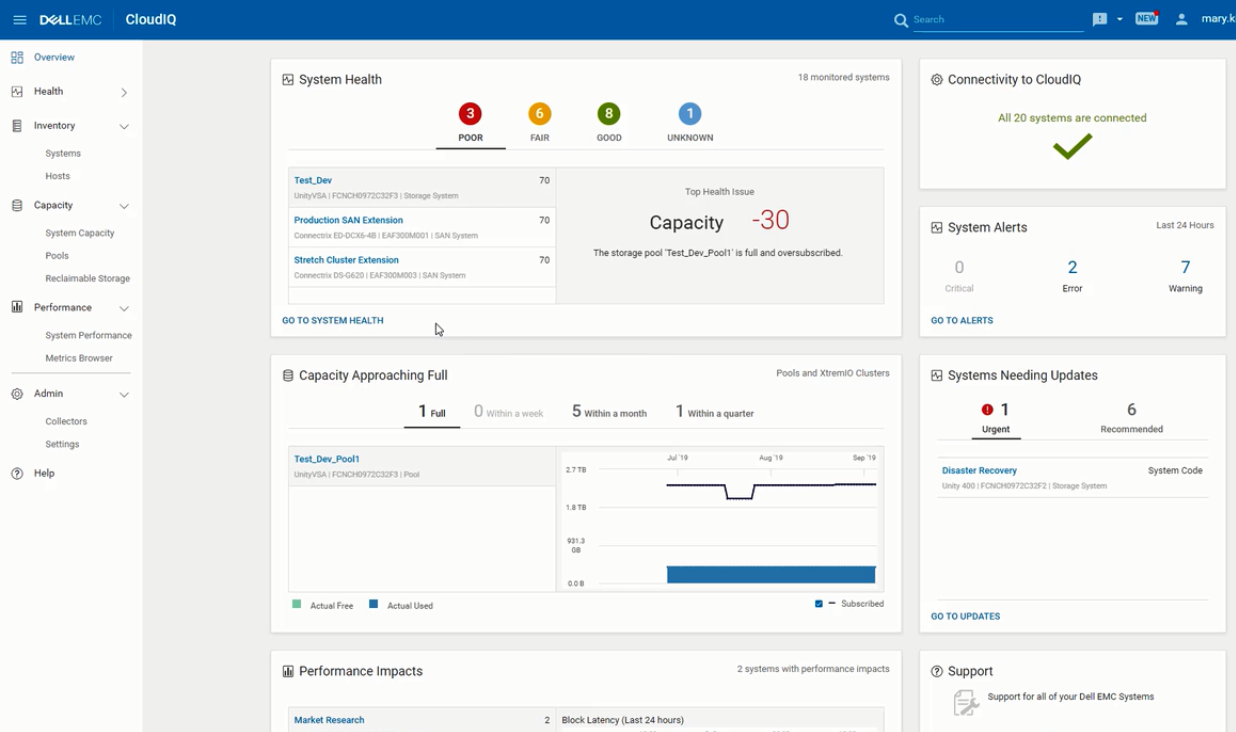This screenshot has height=732, width=1236.
Task: Click the Search input field
Action: click(997, 19)
